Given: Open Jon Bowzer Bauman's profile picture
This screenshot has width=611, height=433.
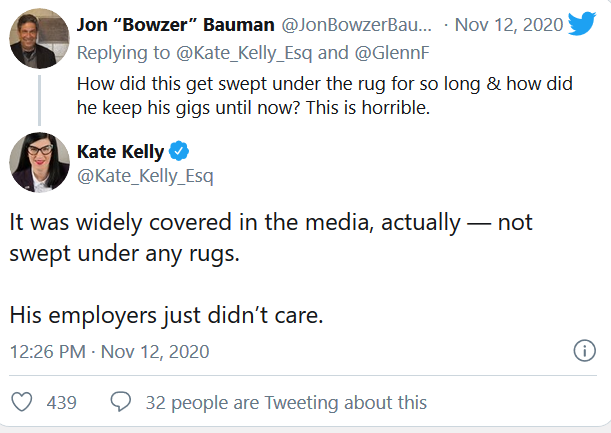Looking at the screenshot, I should (x=39, y=38).
